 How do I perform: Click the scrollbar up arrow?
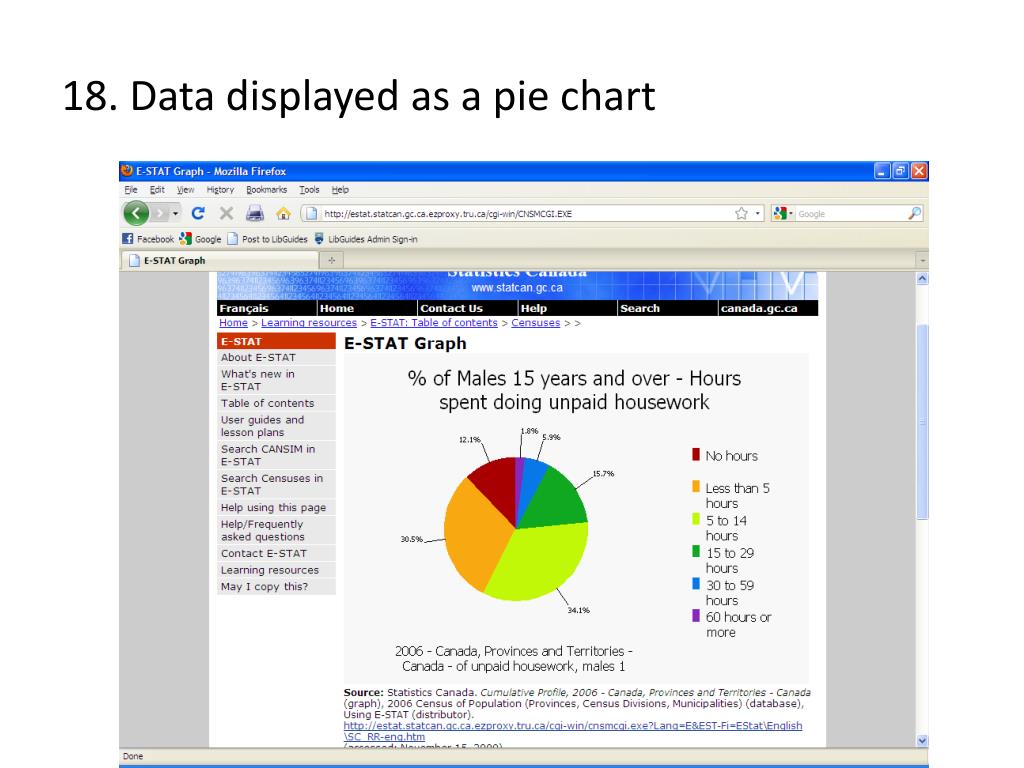922,279
